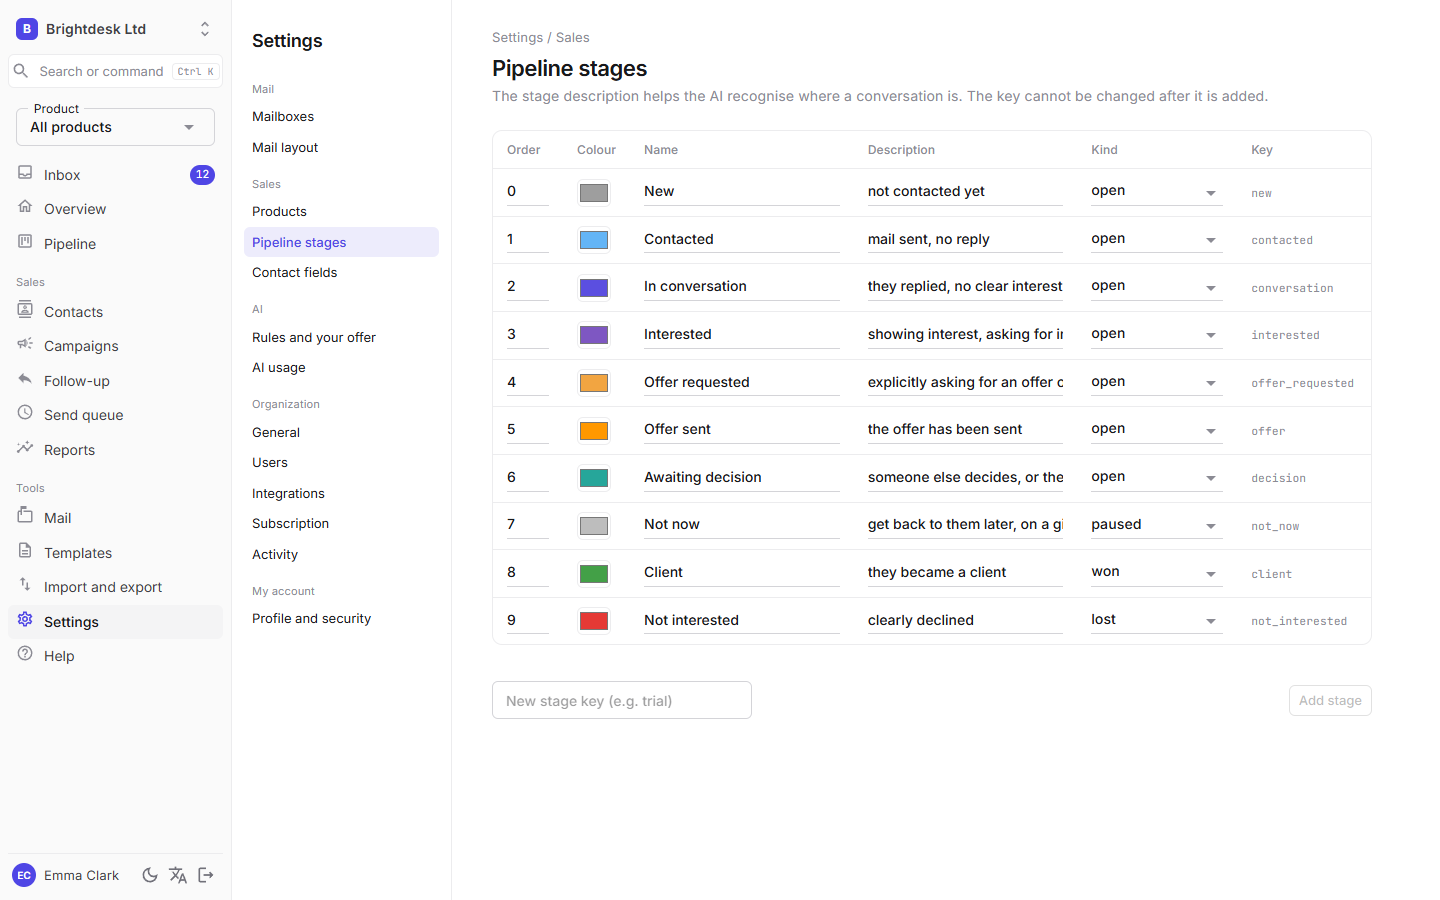Image resolution: width=1440 pixels, height=900 pixels.
Task: Click the Add stage button
Action: point(1330,700)
